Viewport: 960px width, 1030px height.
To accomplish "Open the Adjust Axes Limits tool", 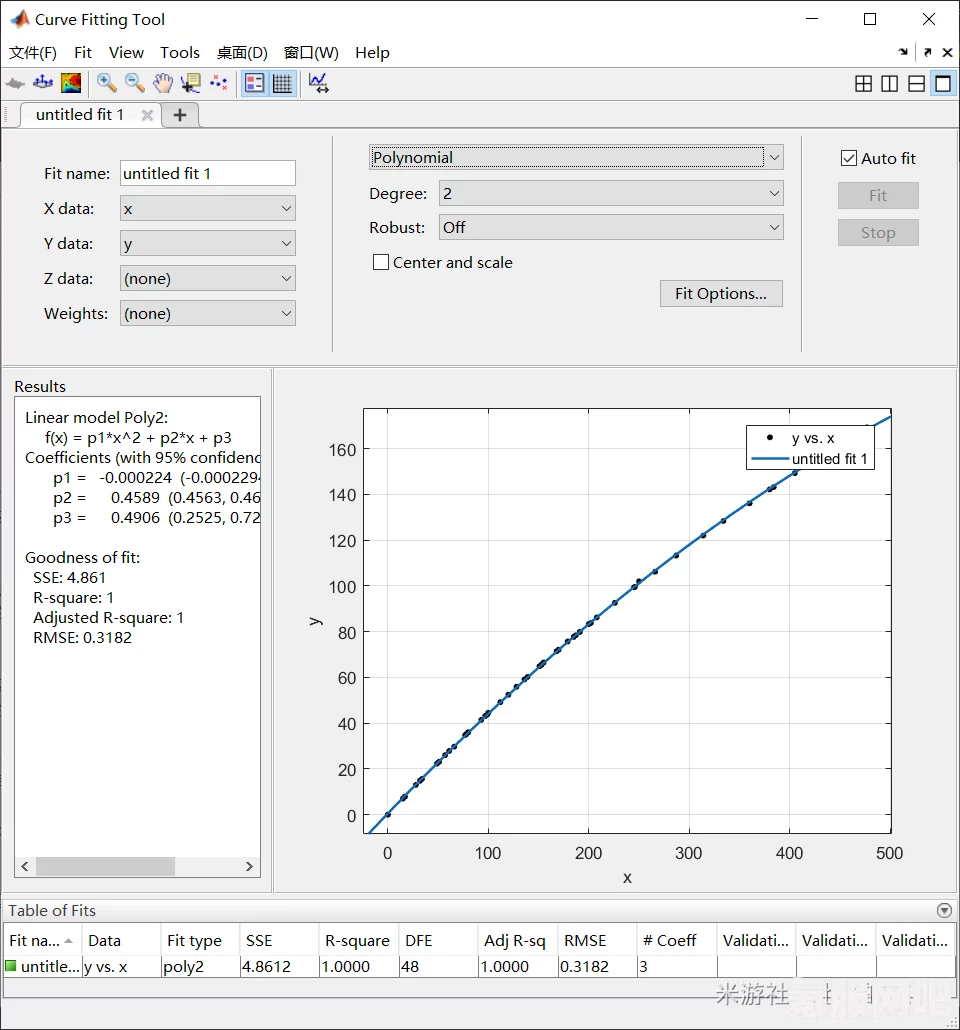I will pos(319,83).
